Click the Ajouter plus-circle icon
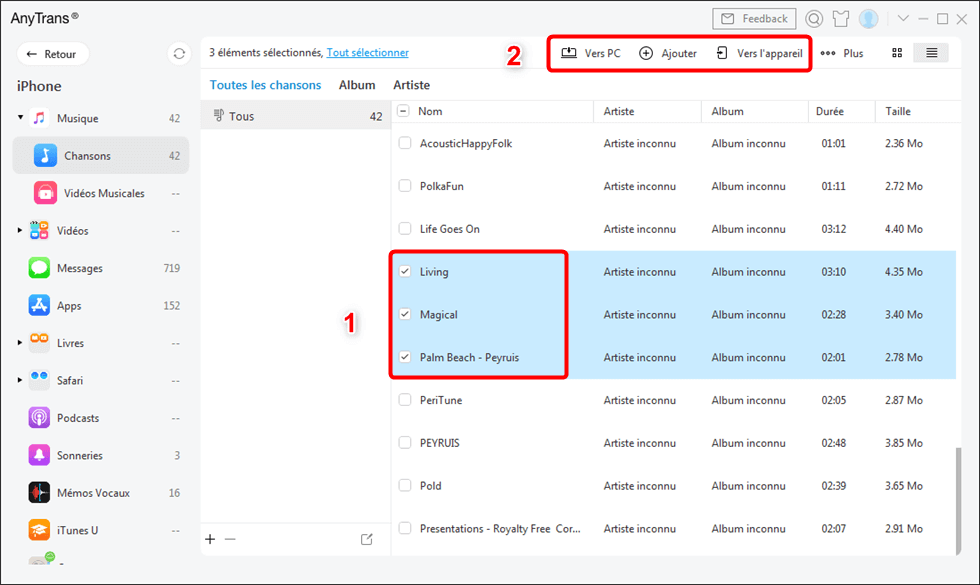The width and height of the screenshot is (980, 585). 646,53
